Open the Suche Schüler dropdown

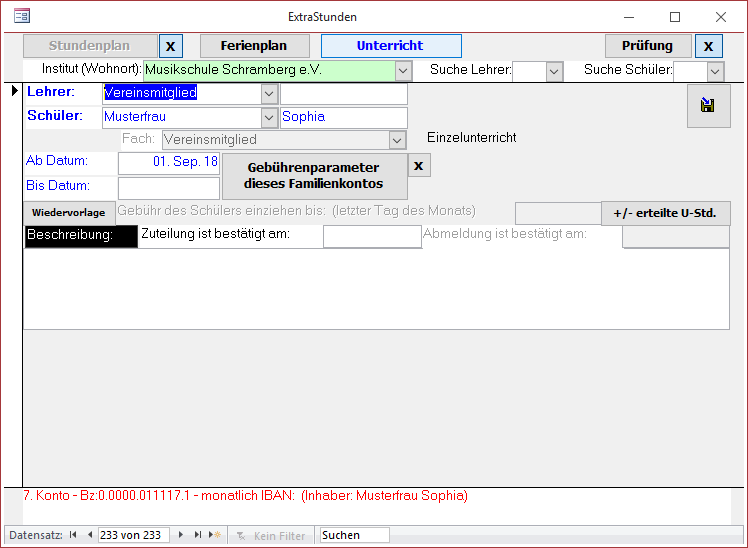coord(714,71)
